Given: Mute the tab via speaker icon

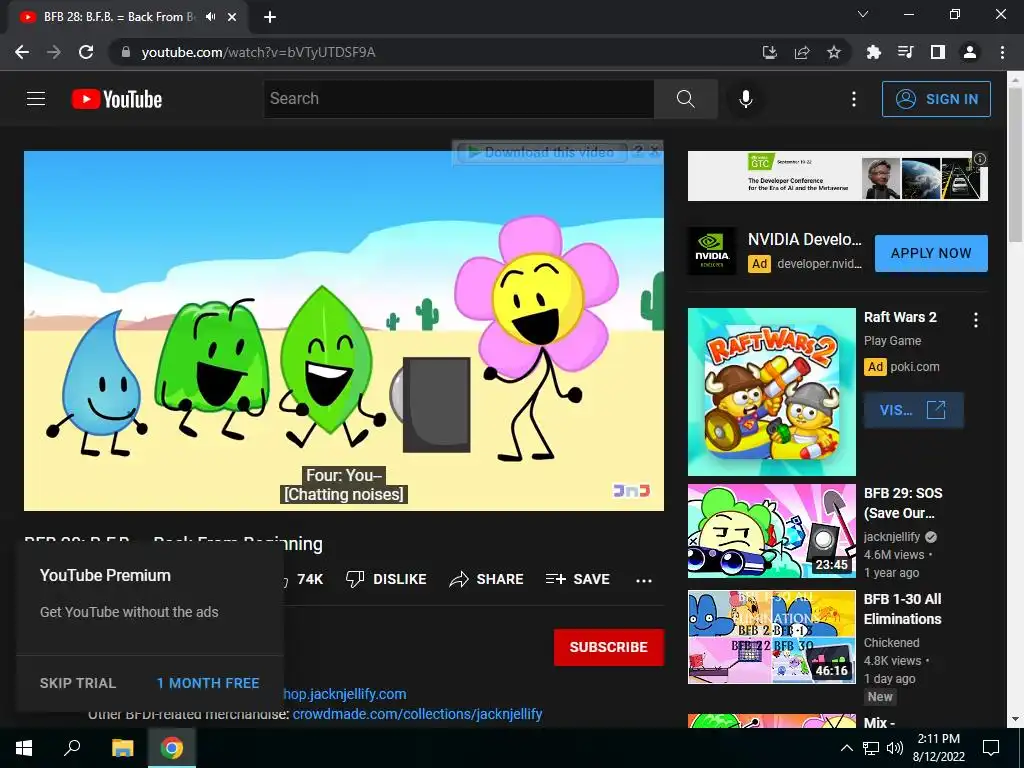Looking at the screenshot, I should pyautogui.click(x=210, y=17).
